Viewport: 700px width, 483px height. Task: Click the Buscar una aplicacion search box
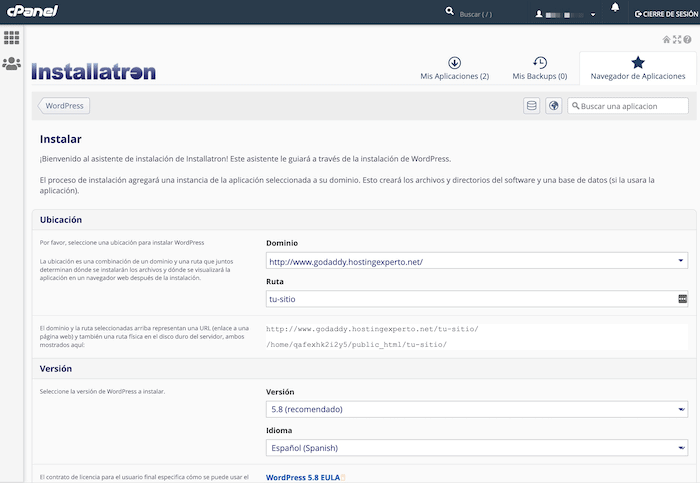coord(628,106)
